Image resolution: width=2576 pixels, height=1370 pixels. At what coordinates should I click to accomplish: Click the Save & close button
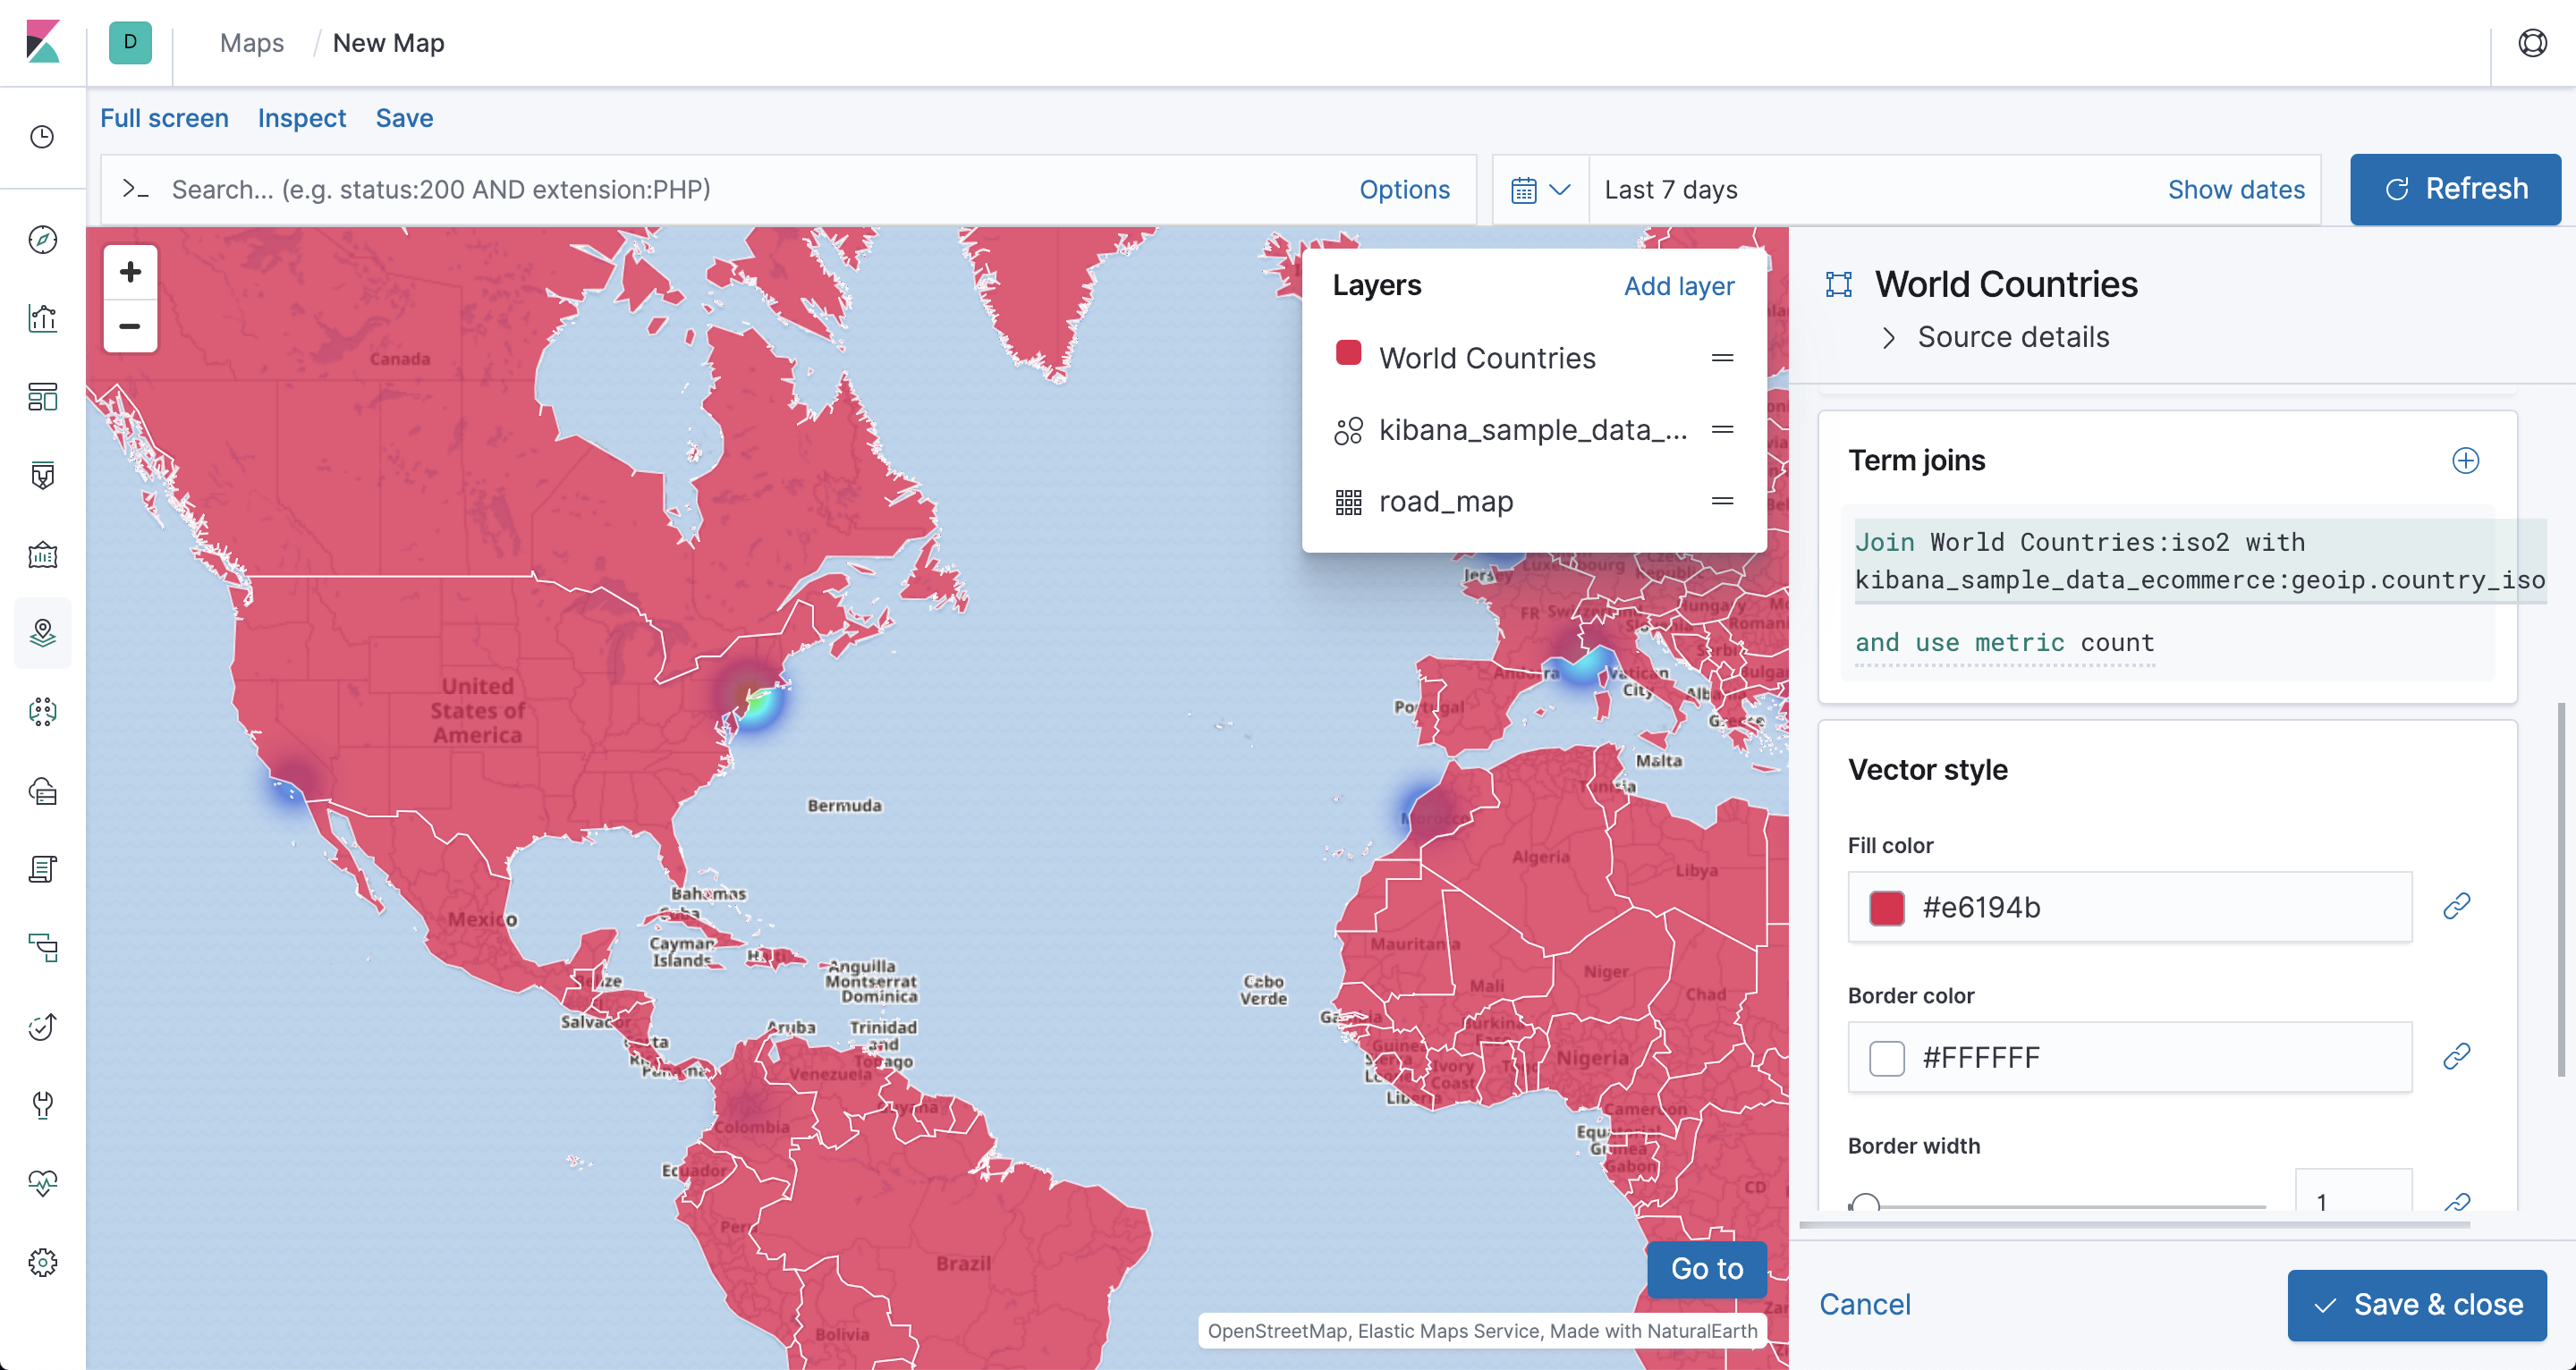(x=2416, y=1304)
